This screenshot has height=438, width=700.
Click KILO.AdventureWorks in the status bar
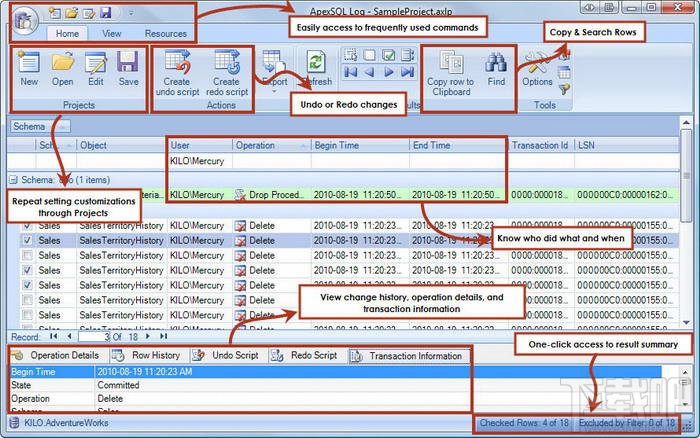(x=66, y=423)
